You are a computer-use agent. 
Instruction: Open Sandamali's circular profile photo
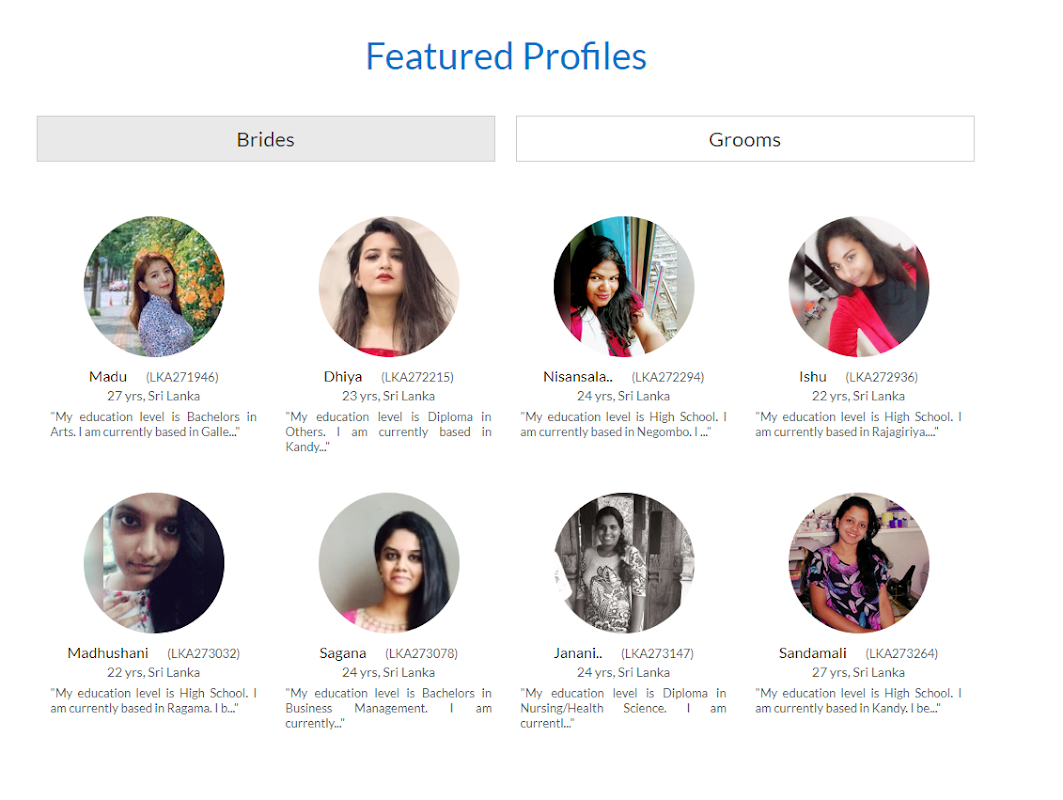click(x=859, y=563)
